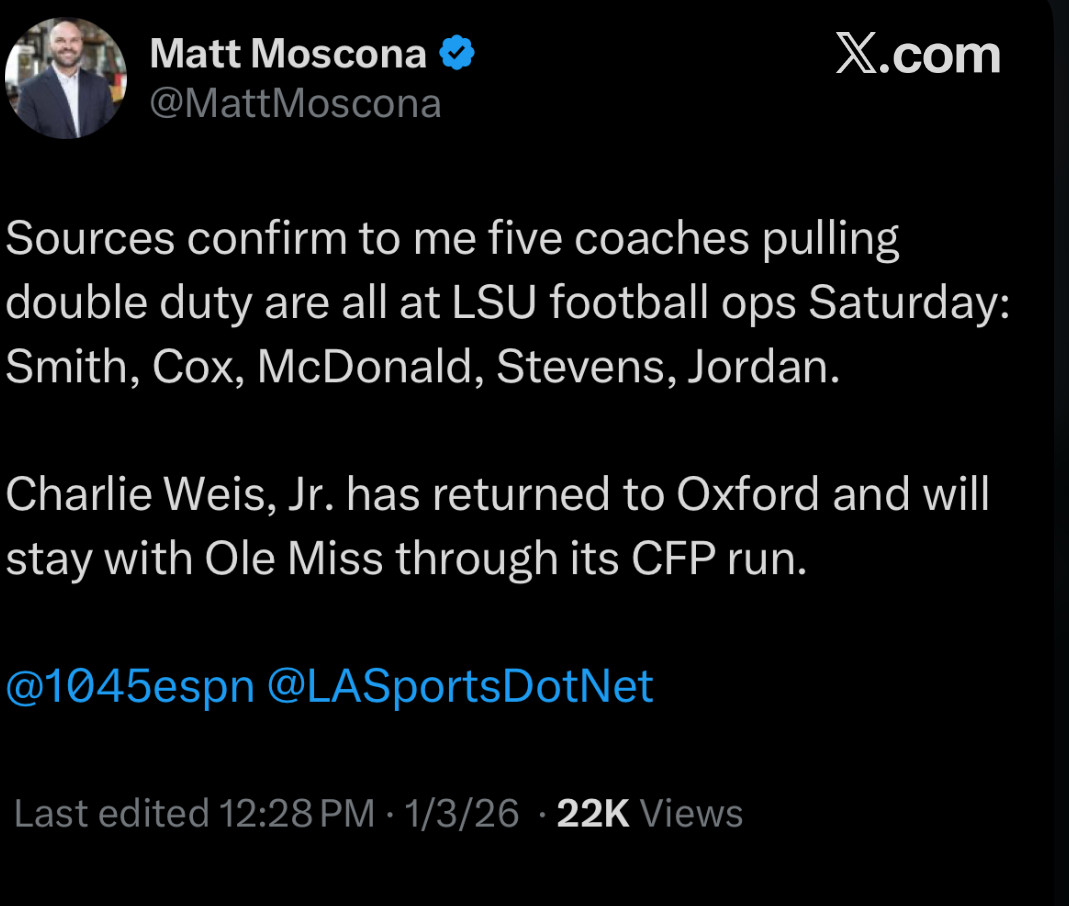Image resolution: width=1069 pixels, height=906 pixels.
Task: Open the @1045espn mention
Action: coord(130,687)
